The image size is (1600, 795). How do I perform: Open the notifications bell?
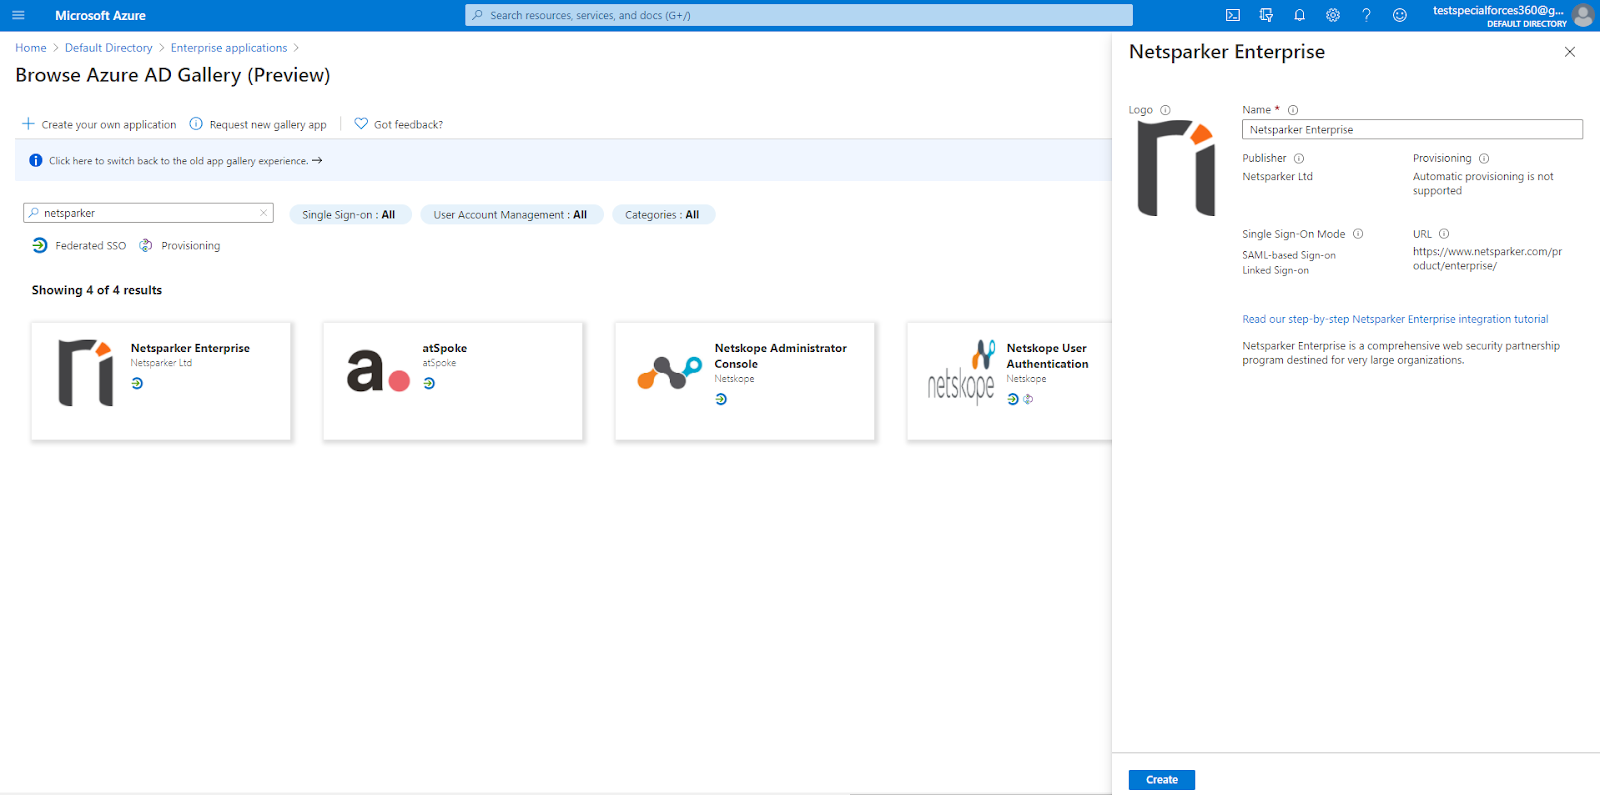coord(1299,15)
